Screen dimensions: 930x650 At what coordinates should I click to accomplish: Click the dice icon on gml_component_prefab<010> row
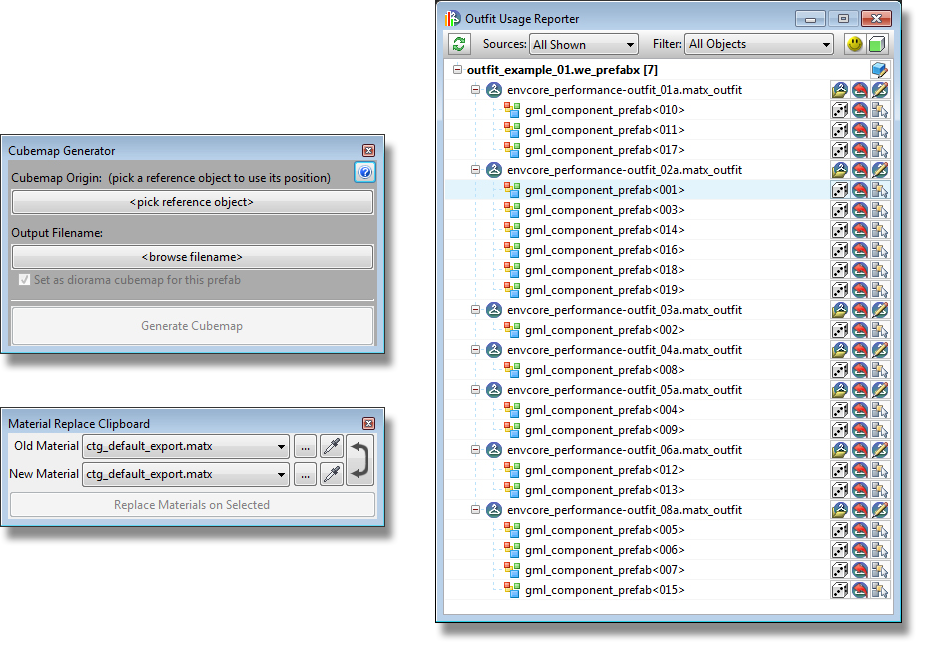pyautogui.click(x=839, y=110)
